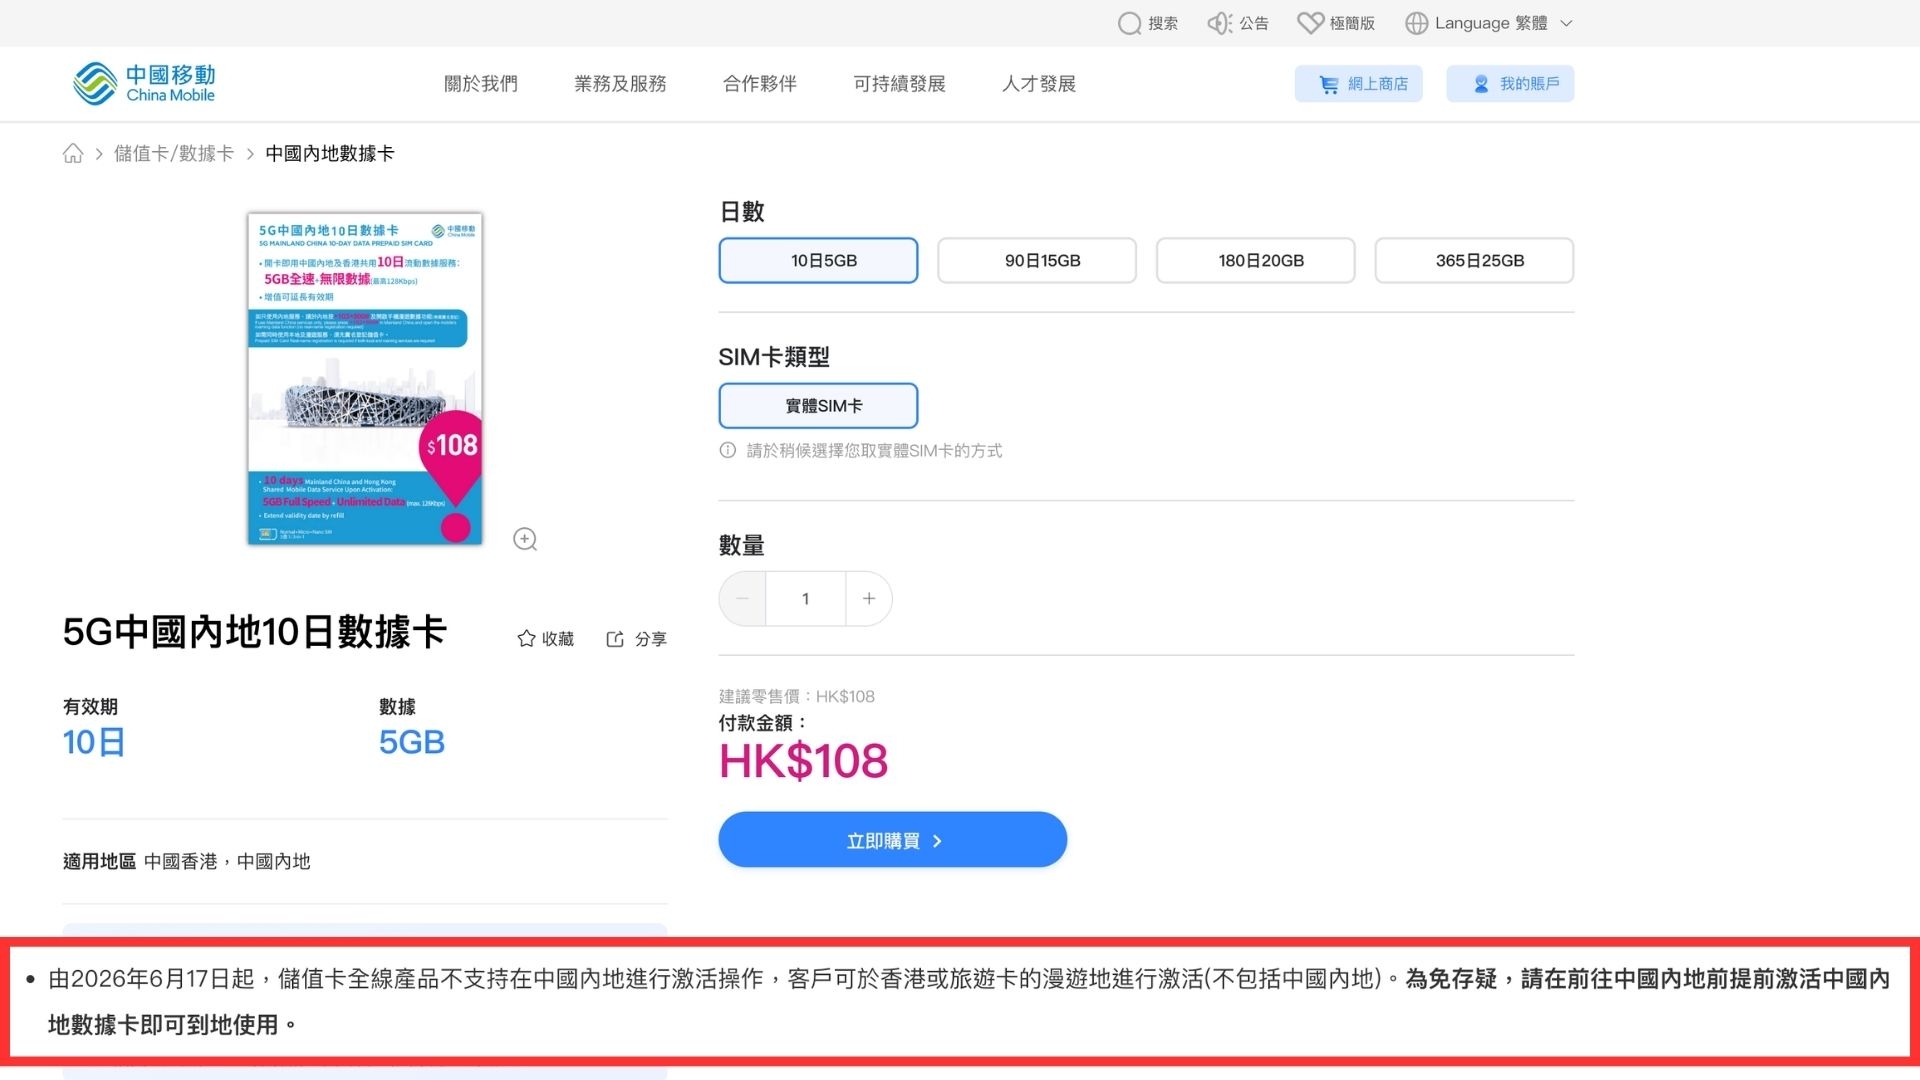Click the 5G中國內地10日數據卡 product title
Image resolution: width=1920 pixels, height=1080 pixels.
254,632
